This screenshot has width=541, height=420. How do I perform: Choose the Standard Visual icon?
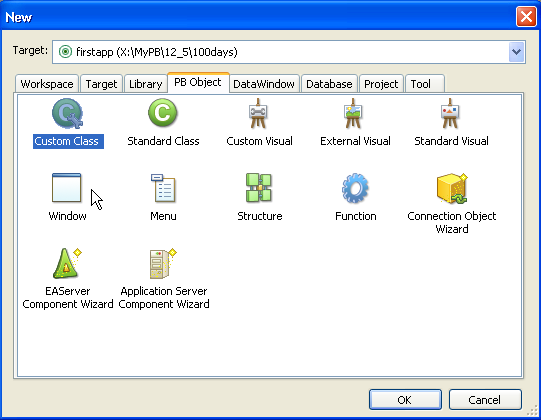[450, 114]
